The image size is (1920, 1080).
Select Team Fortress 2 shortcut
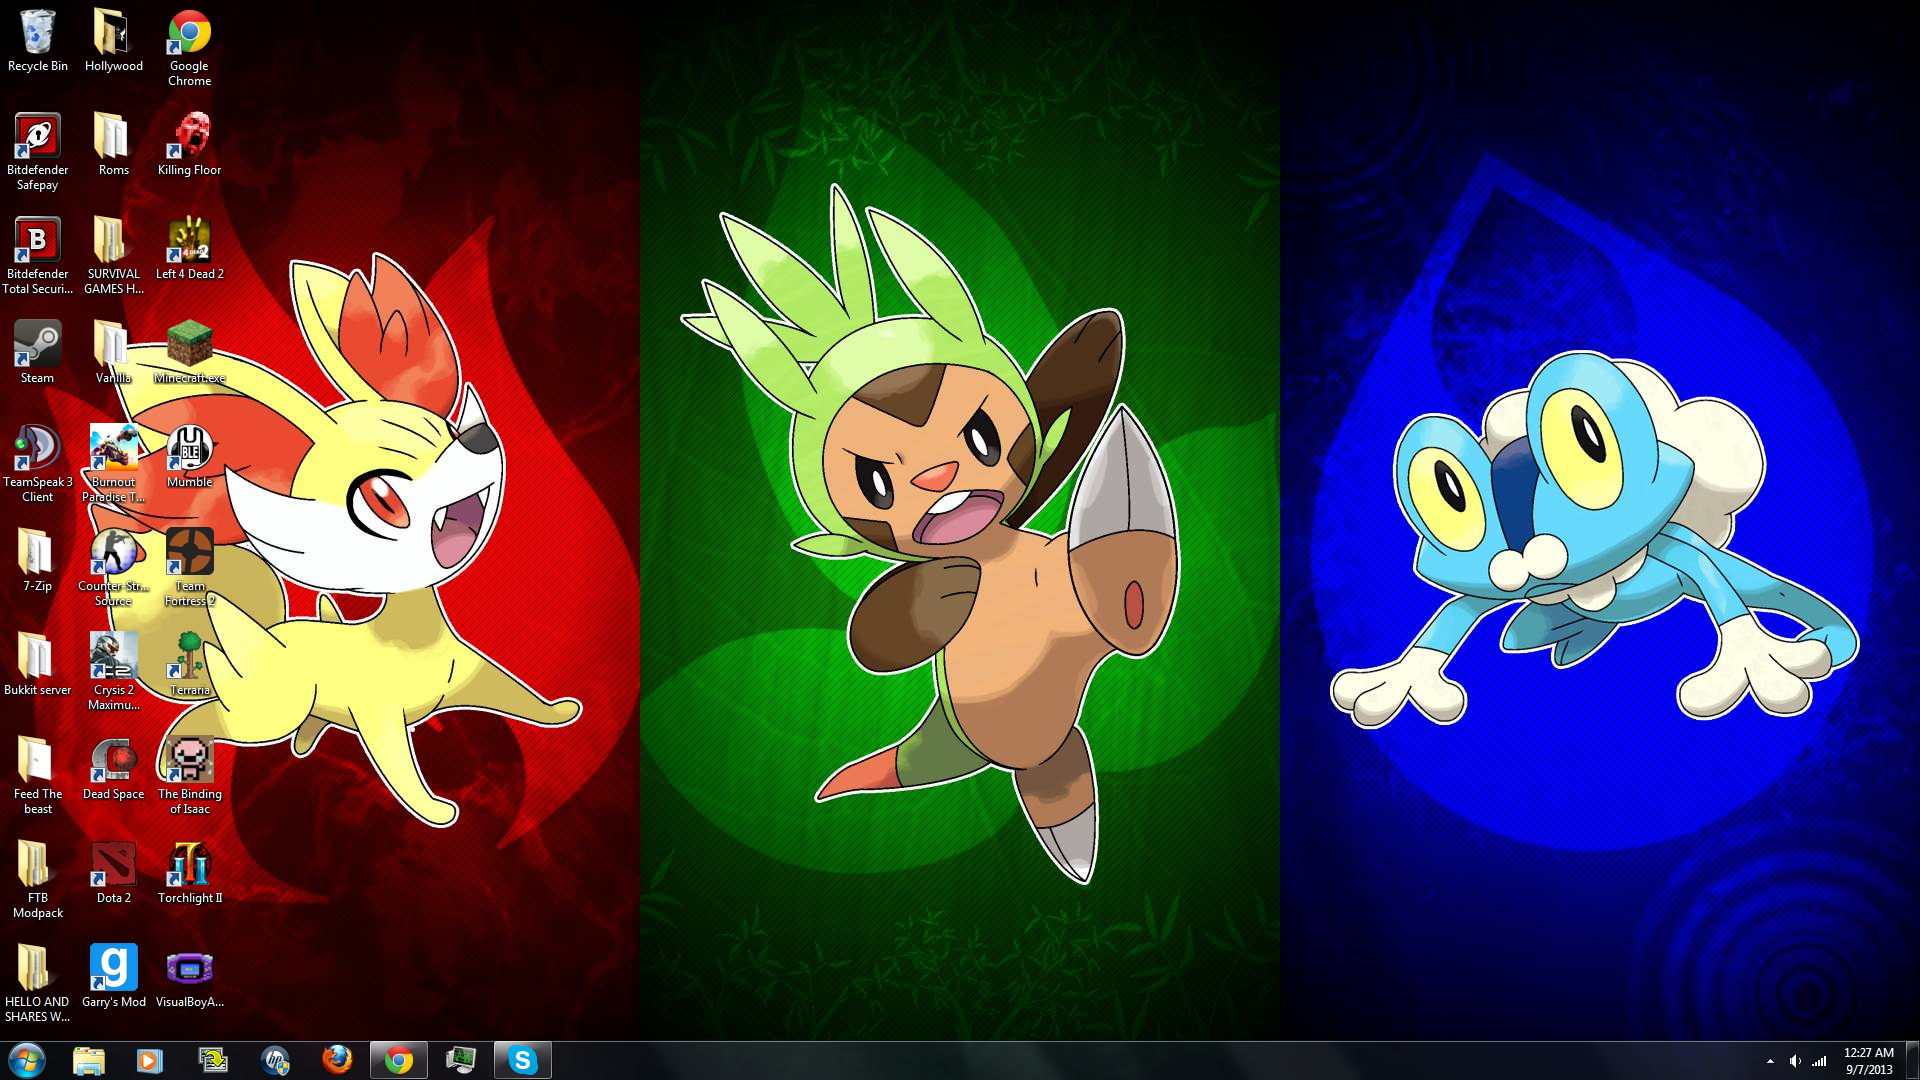click(190, 569)
